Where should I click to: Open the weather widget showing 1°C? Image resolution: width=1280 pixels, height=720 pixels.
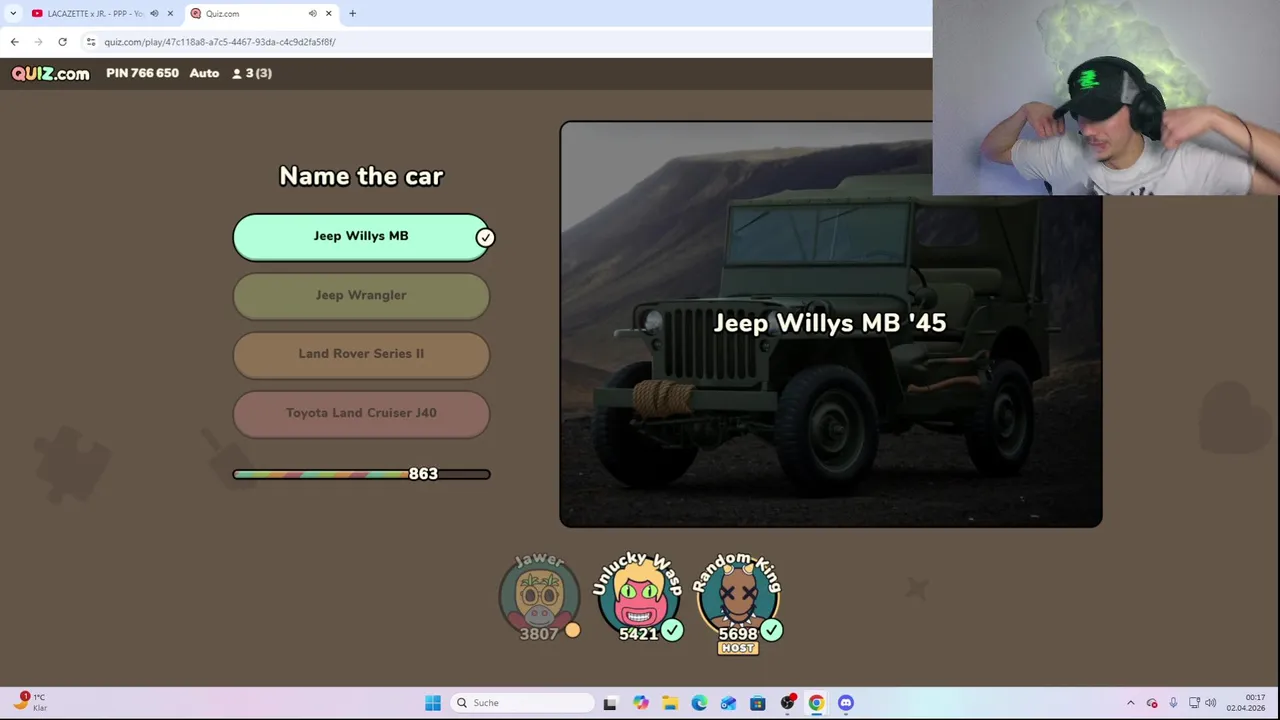(x=30, y=702)
